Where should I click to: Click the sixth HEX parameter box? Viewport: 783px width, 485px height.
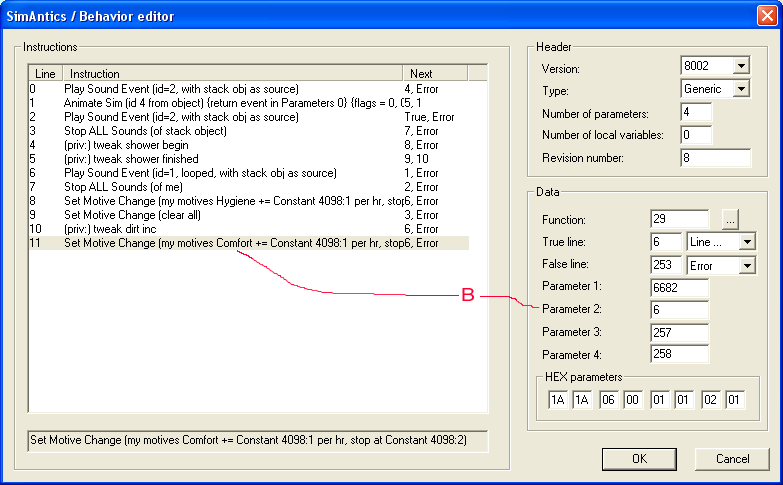point(683,400)
